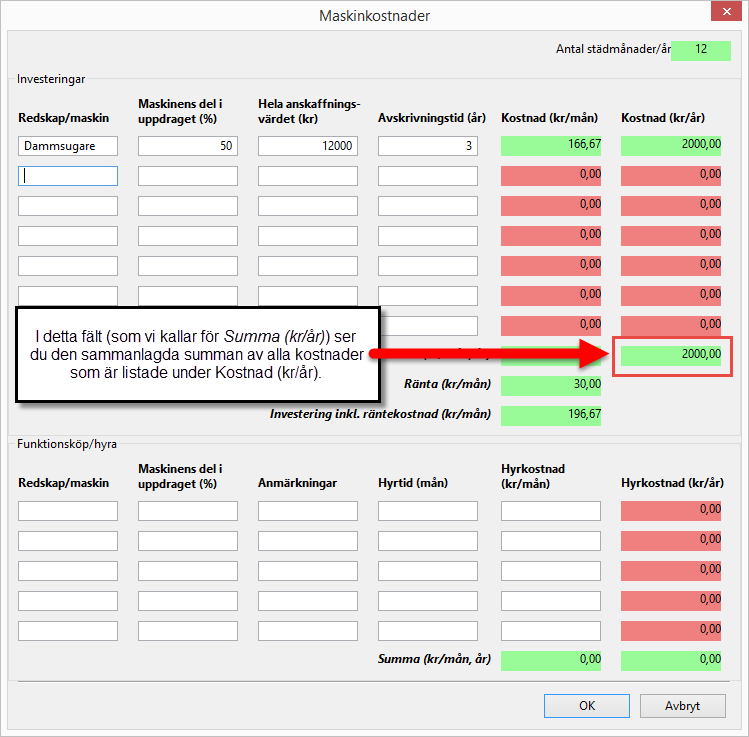Screen dimensions: 749x737
Task: Click the Kostnad (kr/mån) value 166,67
Action: [x=551, y=145]
